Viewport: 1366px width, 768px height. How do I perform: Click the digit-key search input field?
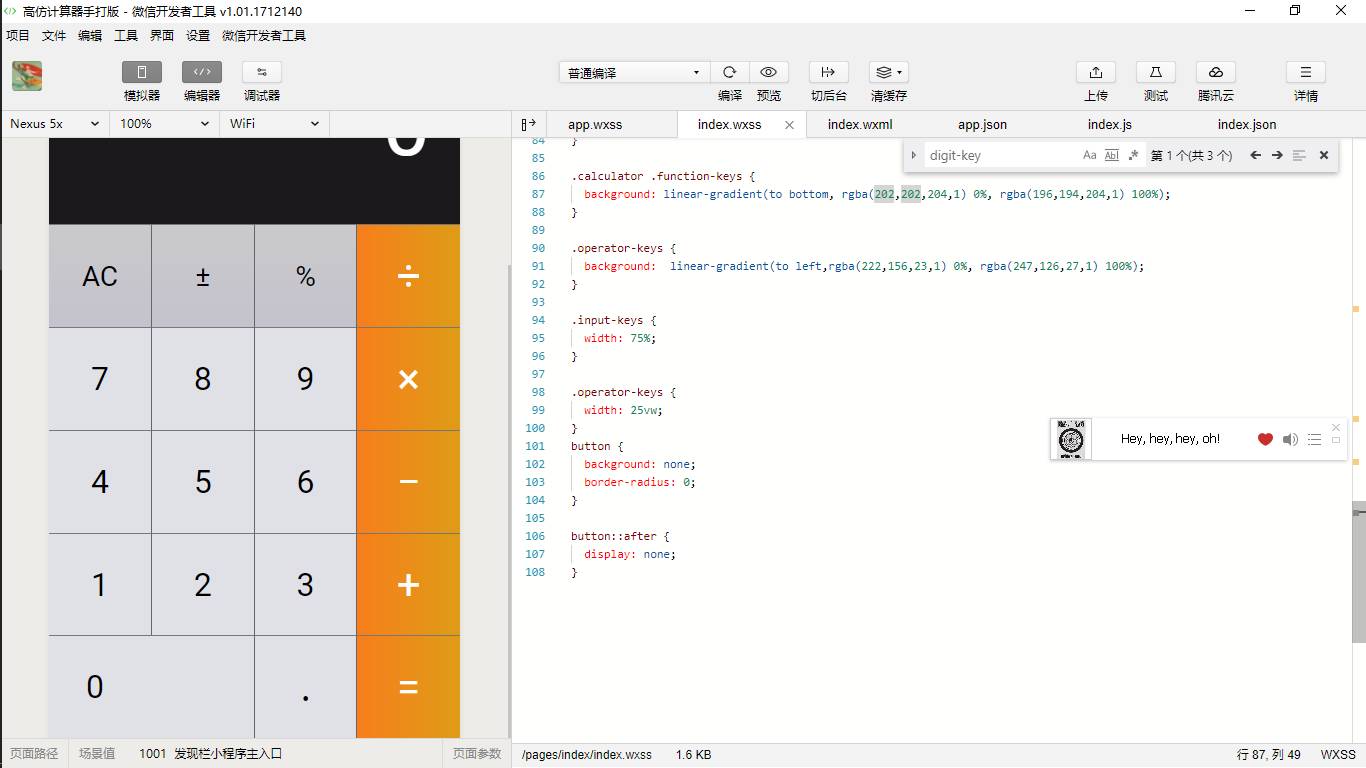click(1000, 155)
